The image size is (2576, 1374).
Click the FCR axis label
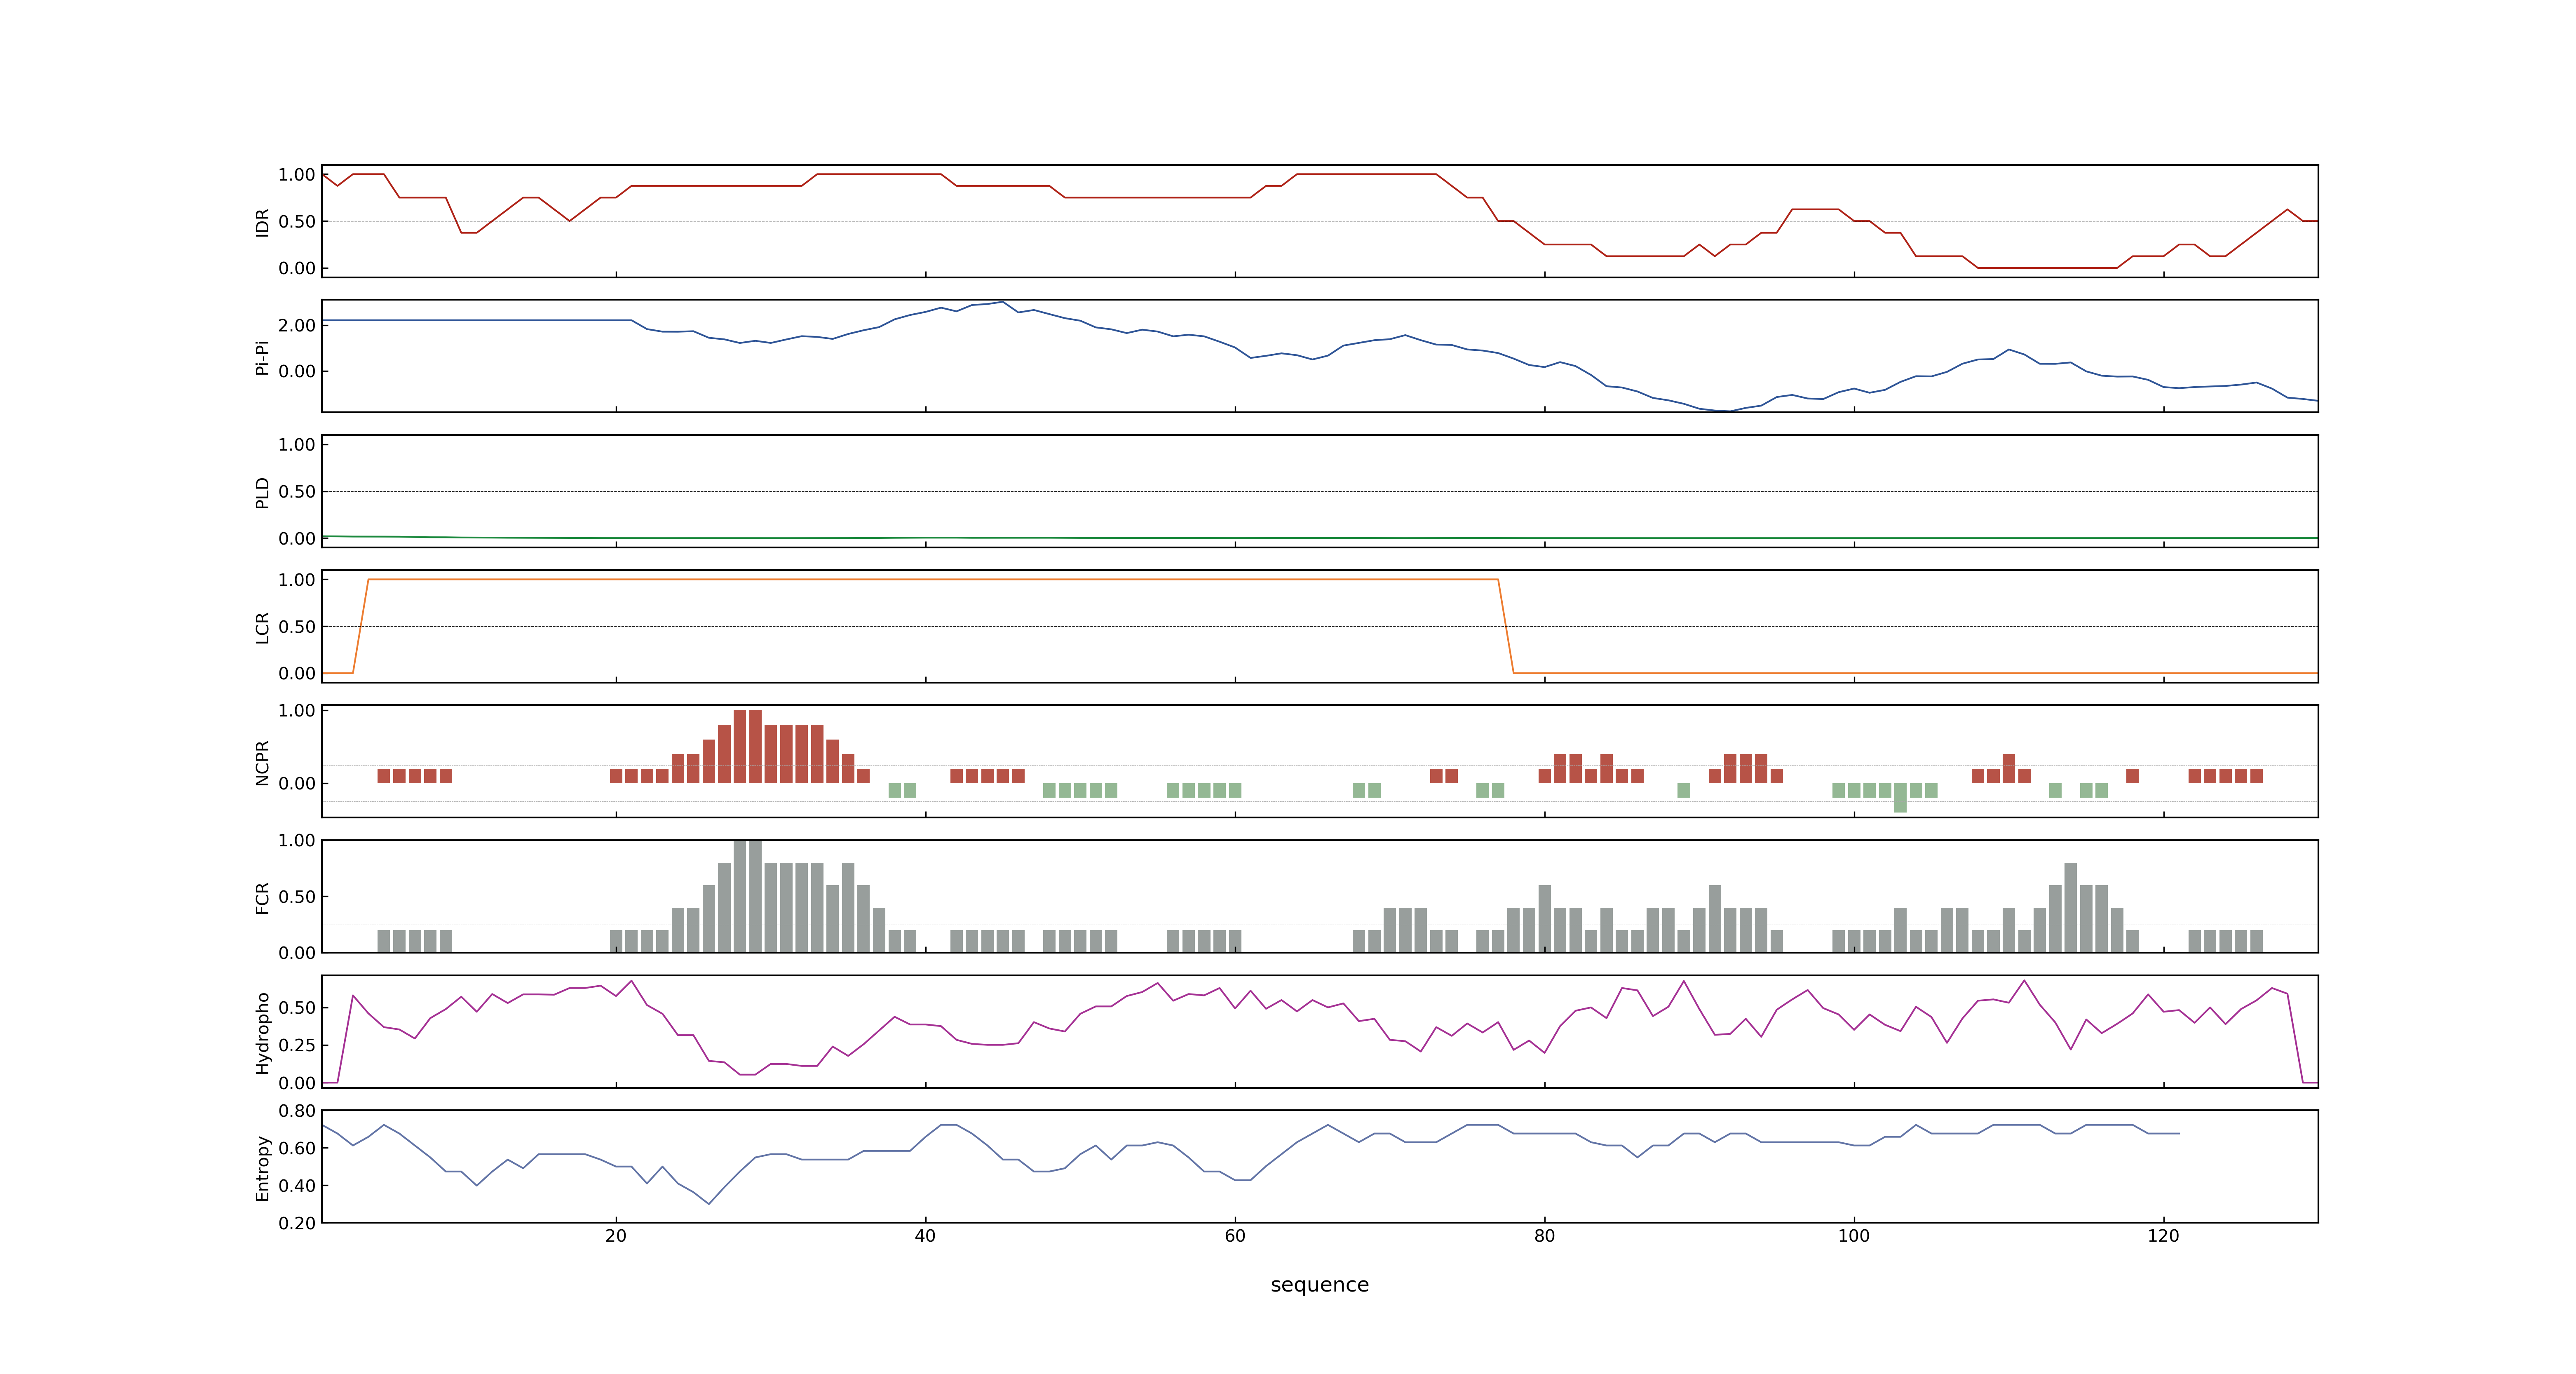(x=262, y=897)
